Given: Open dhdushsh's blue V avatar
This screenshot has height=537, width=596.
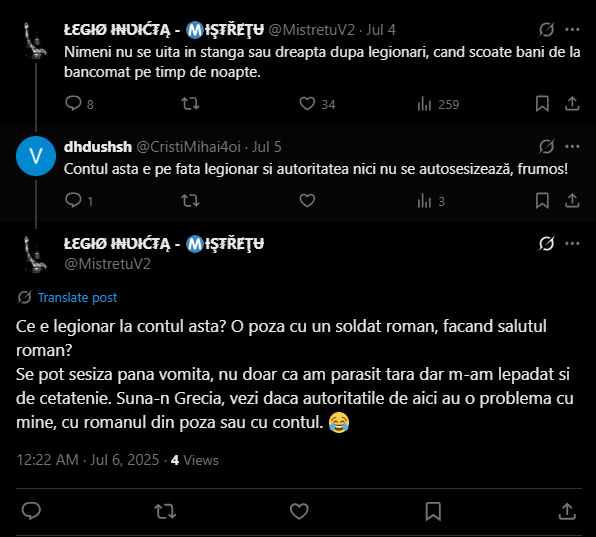Looking at the screenshot, I should [x=36, y=156].
